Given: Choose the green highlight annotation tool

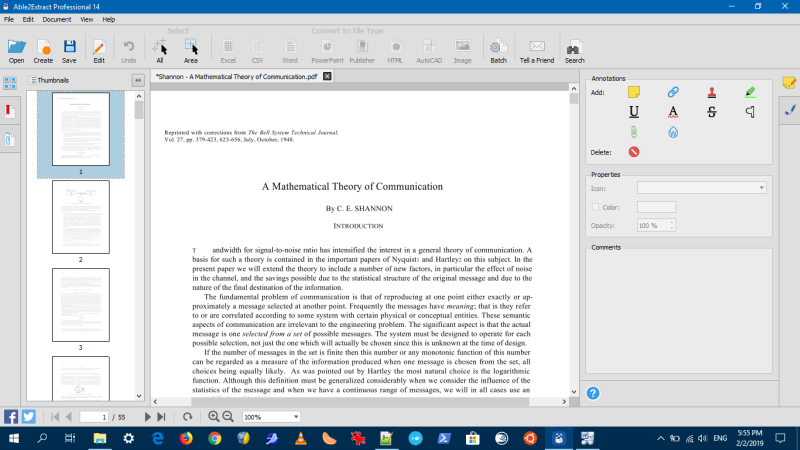Looking at the screenshot, I should (750, 92).
